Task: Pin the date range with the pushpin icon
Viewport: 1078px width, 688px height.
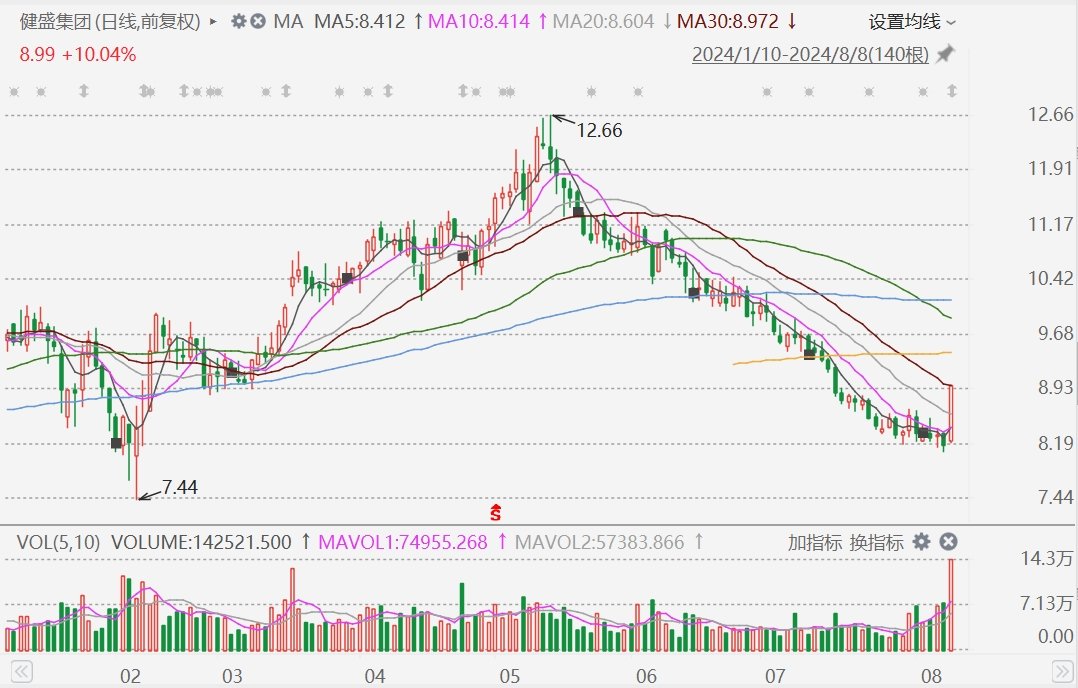Action: (946, 54)
